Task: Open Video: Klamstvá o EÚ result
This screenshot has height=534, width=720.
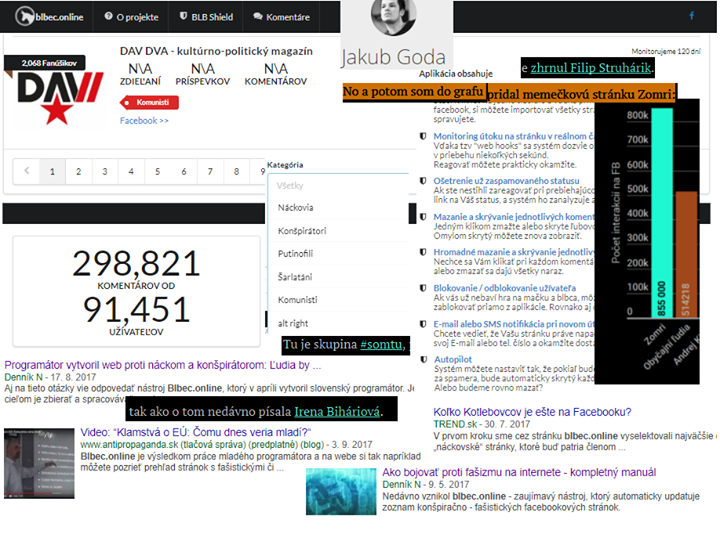Action: [x=196, y=432]
